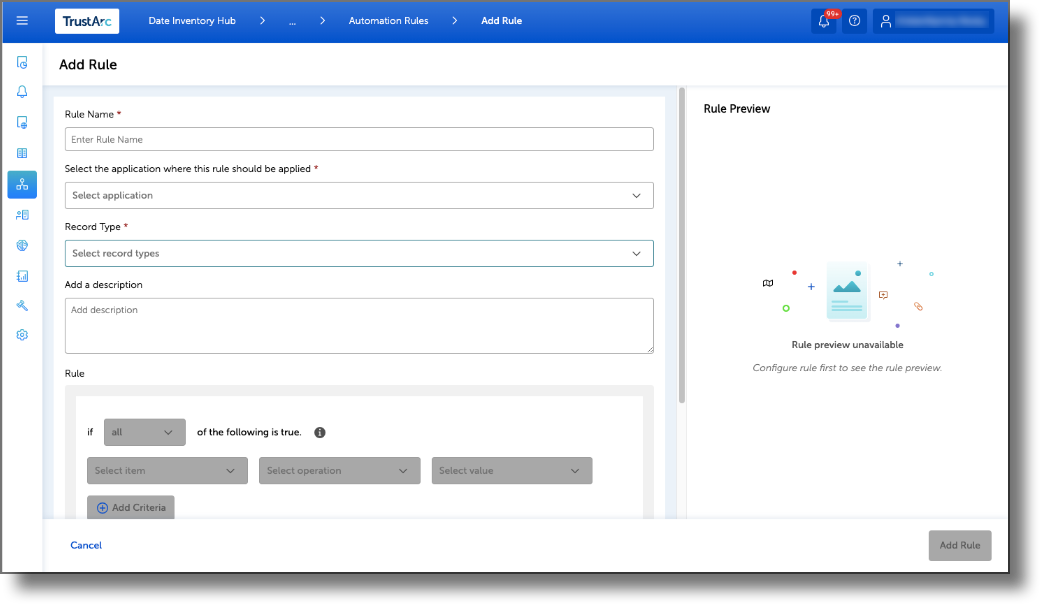Open the Select operation dropdown
This screenshot has height=605, width=1041.
coord(339,470)
